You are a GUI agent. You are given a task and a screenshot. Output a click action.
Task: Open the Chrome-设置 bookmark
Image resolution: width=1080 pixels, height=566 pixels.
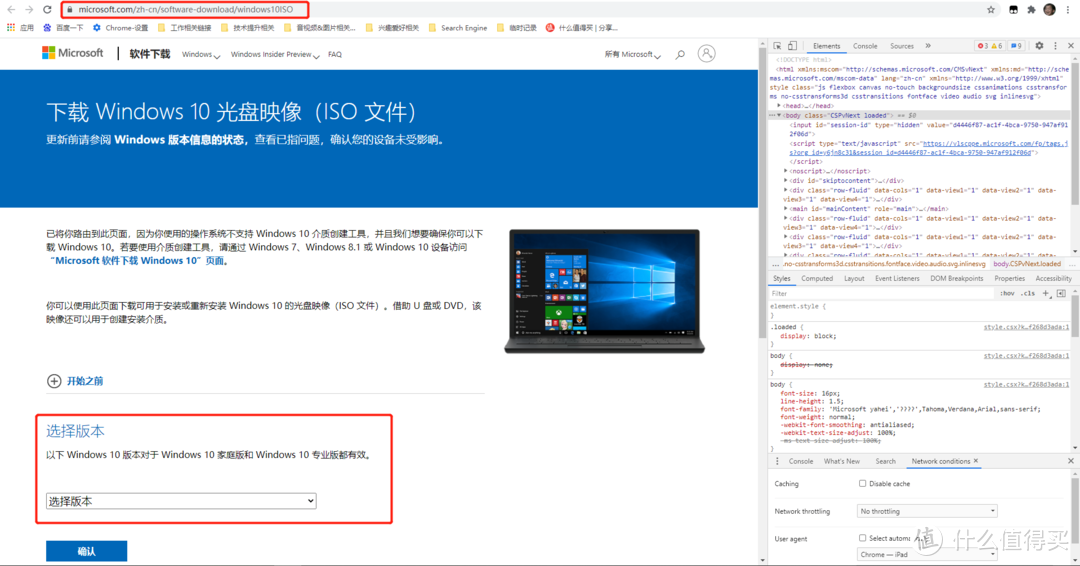click(121, 28)
